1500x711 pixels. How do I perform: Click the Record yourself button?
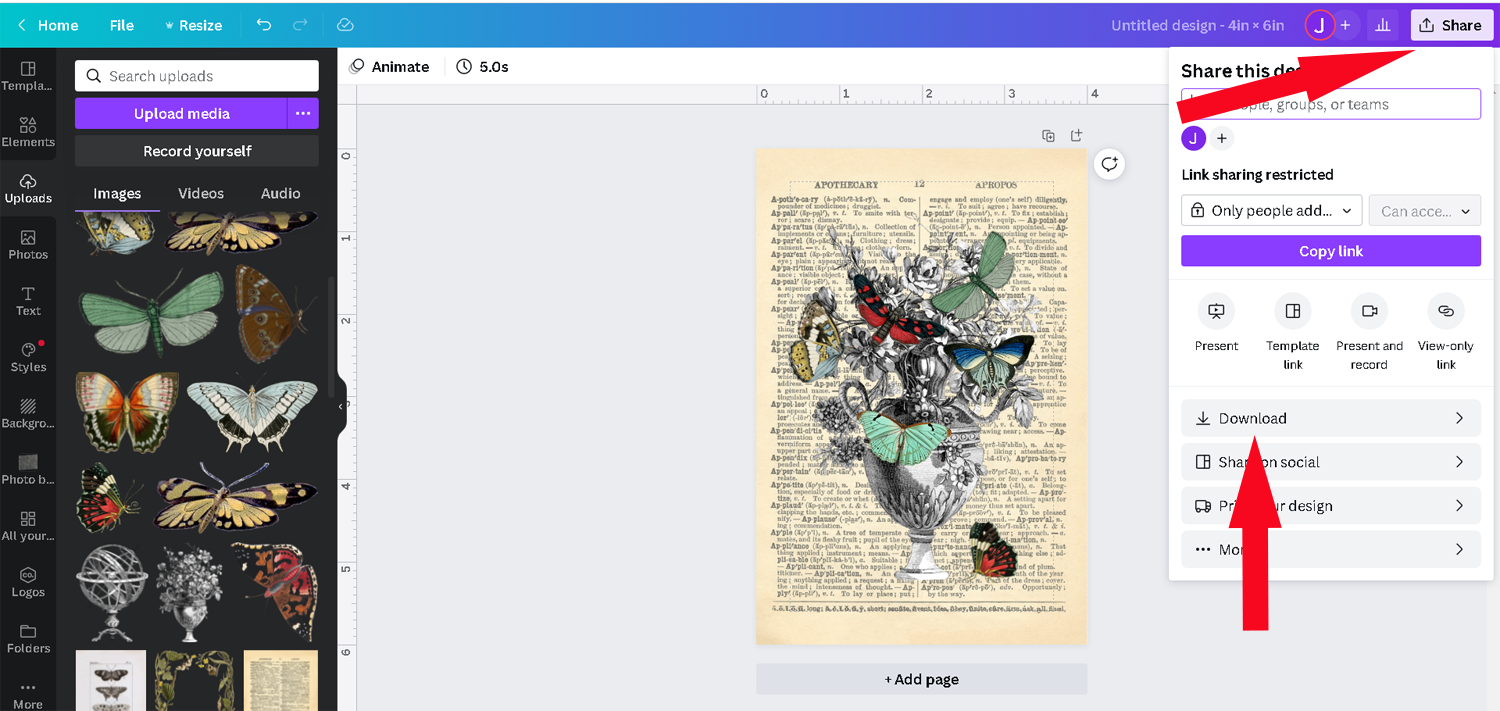197,151
